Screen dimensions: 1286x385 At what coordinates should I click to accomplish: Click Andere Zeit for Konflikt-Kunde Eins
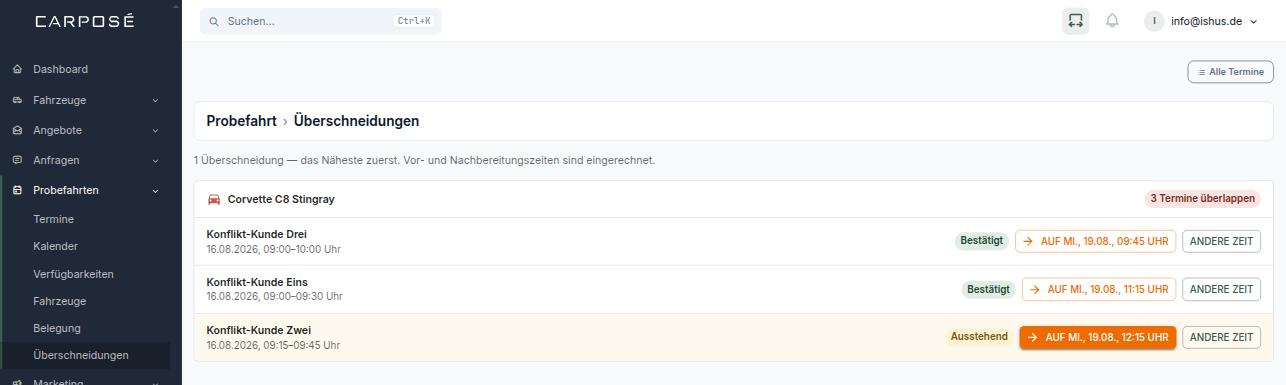tap(1221, 289)
